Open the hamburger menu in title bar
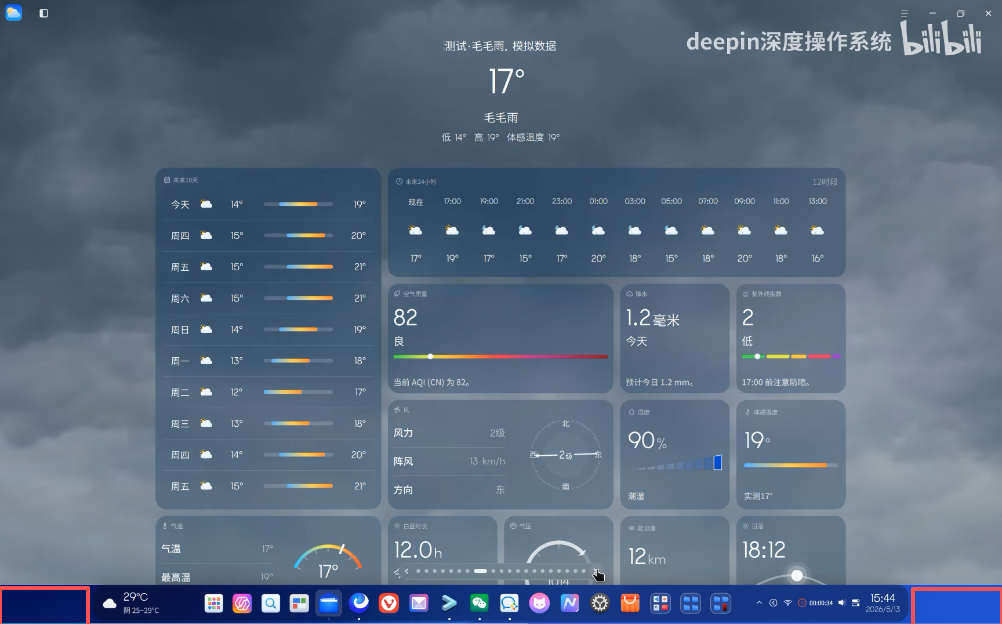The height and width of the screenshot is (624, 1002). click(x=904, y=13)
